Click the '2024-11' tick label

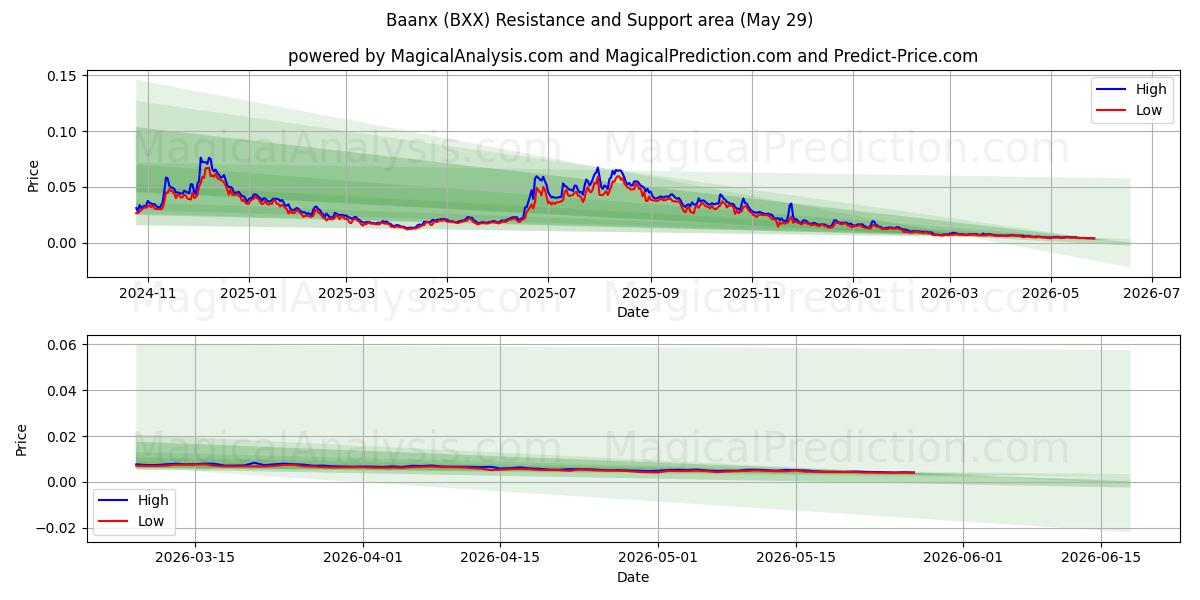(148, 294)
